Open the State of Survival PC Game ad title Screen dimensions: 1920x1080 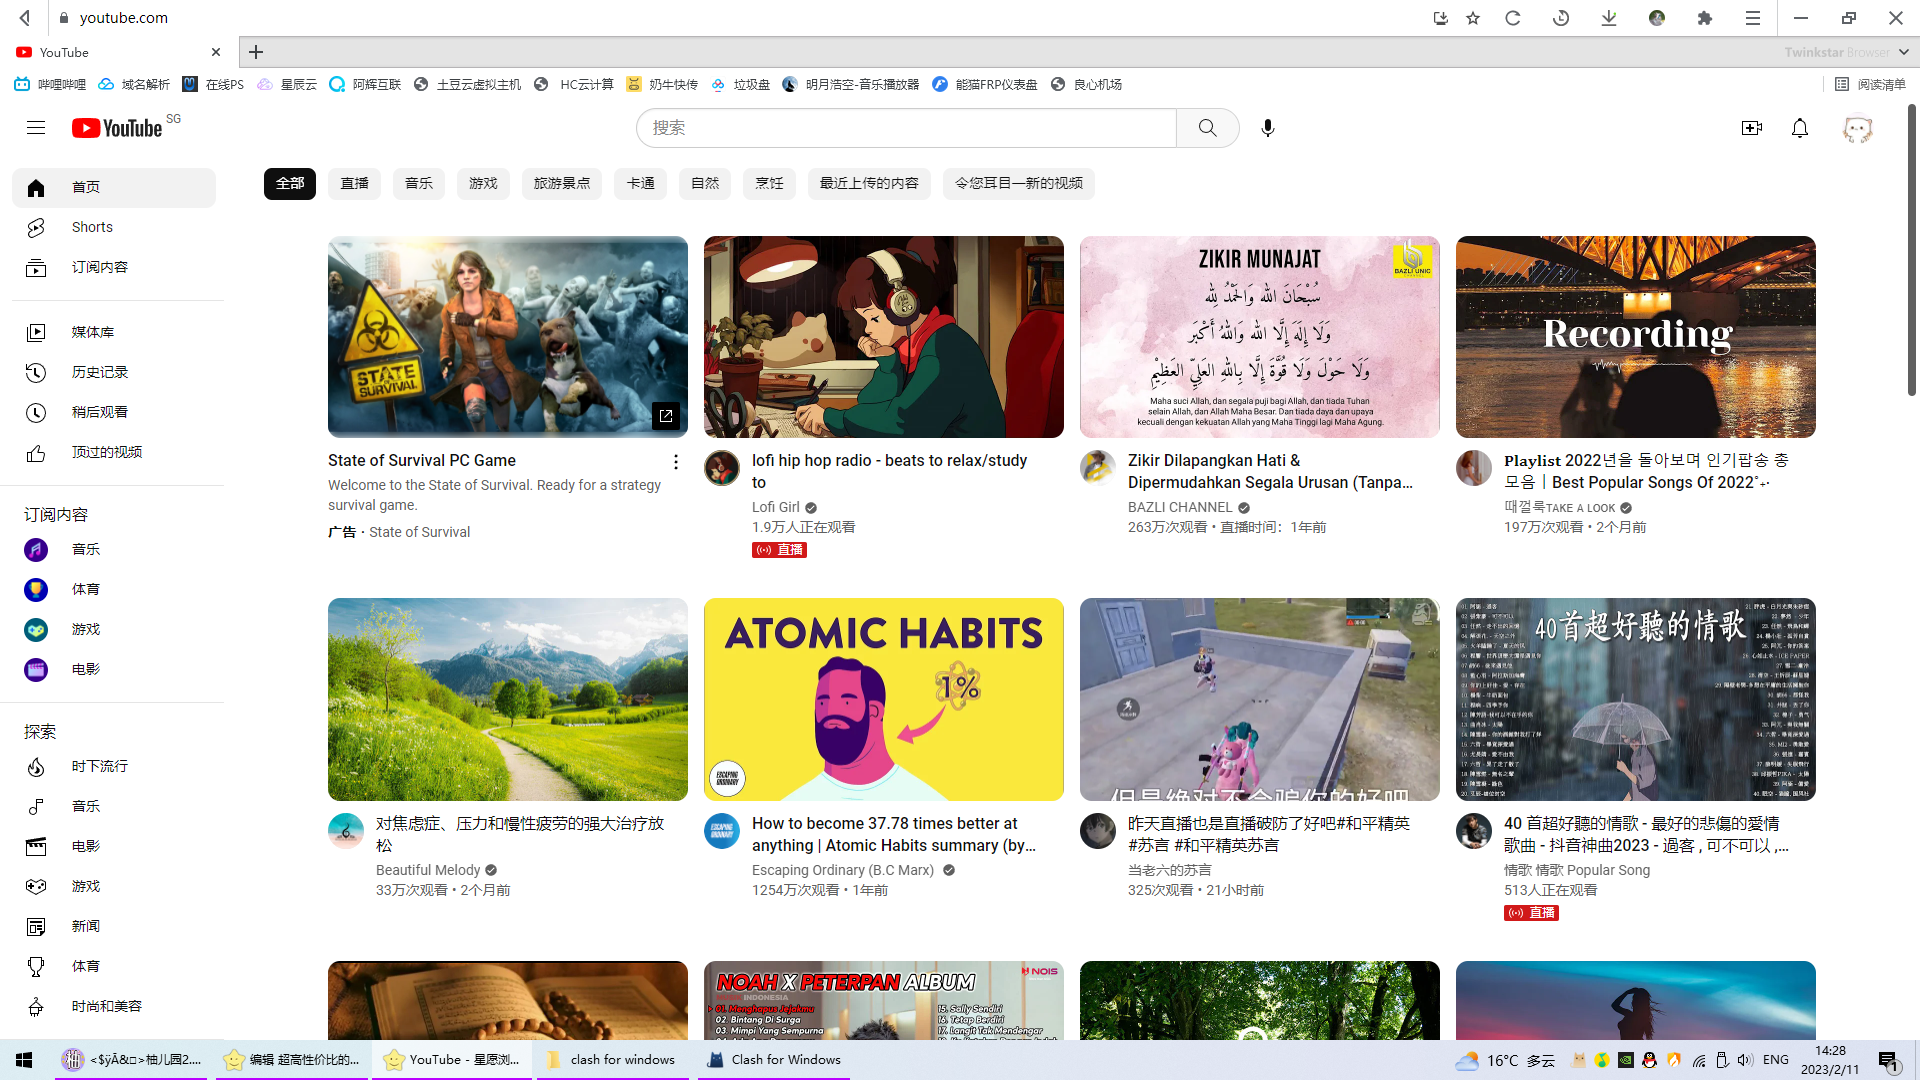point(422,461)
